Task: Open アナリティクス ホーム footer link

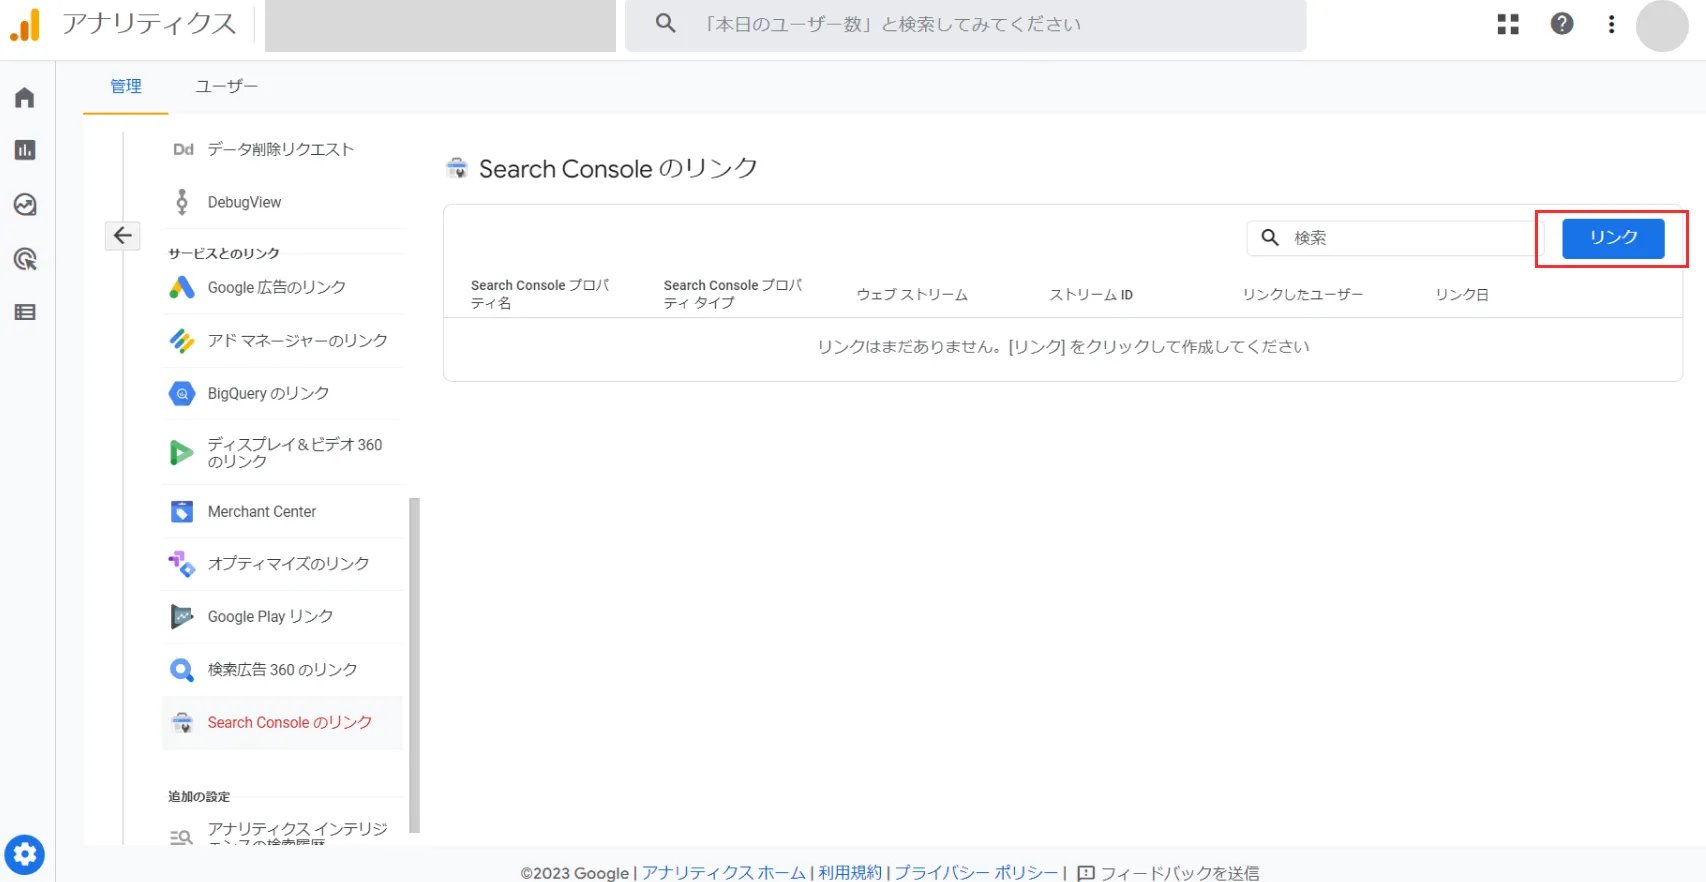Action: coord(724,873)
